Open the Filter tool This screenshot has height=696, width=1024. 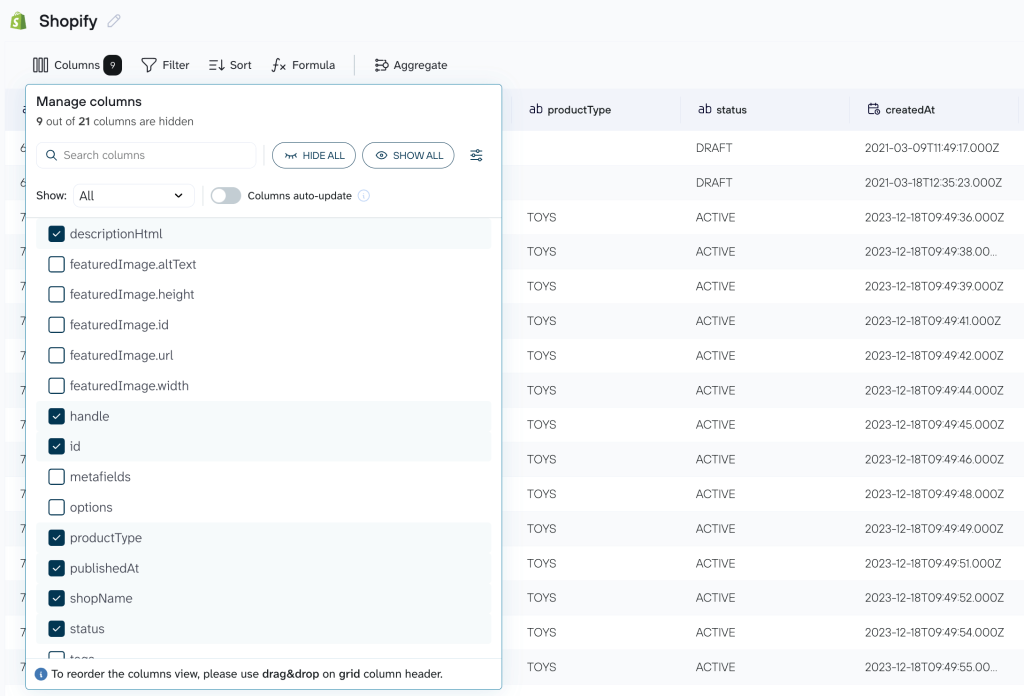[165, 65]
